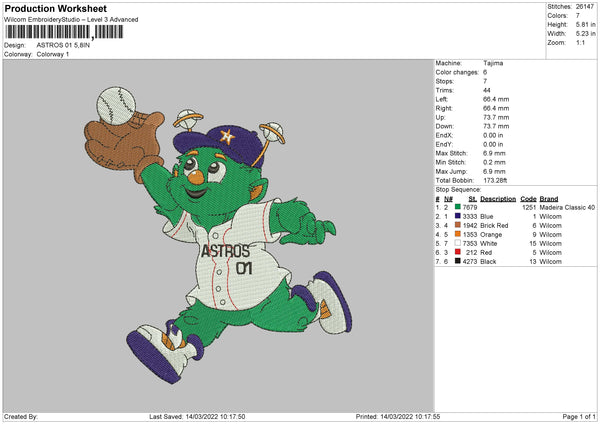Viewport: 600px width, 424px height.
Task: Click the 'Left:' extent label
Action: point(441,99)
